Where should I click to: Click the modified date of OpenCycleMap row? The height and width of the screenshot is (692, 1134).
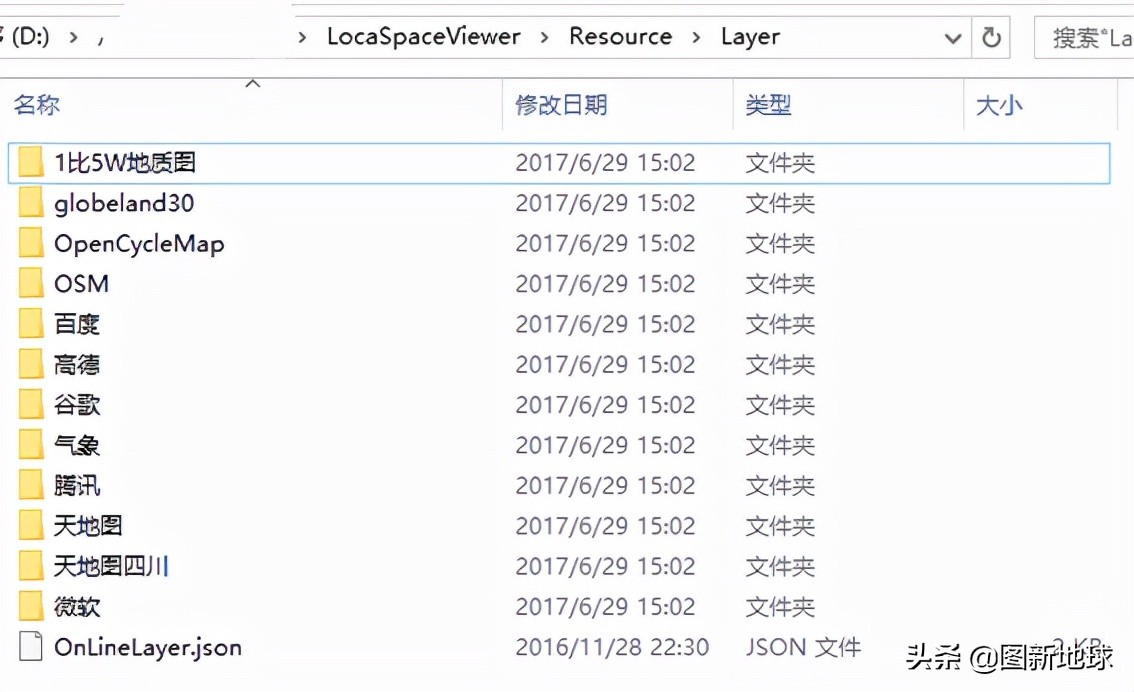pos(605,244)
